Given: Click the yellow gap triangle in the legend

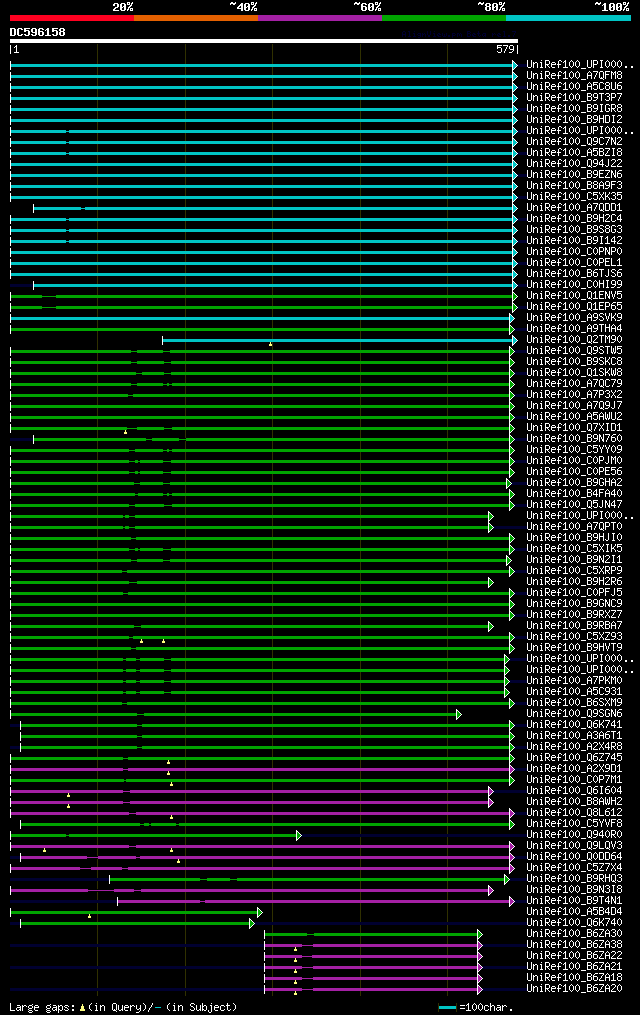Looking at the screenshot, I should pyautogui.click(x=83, y=1008).
